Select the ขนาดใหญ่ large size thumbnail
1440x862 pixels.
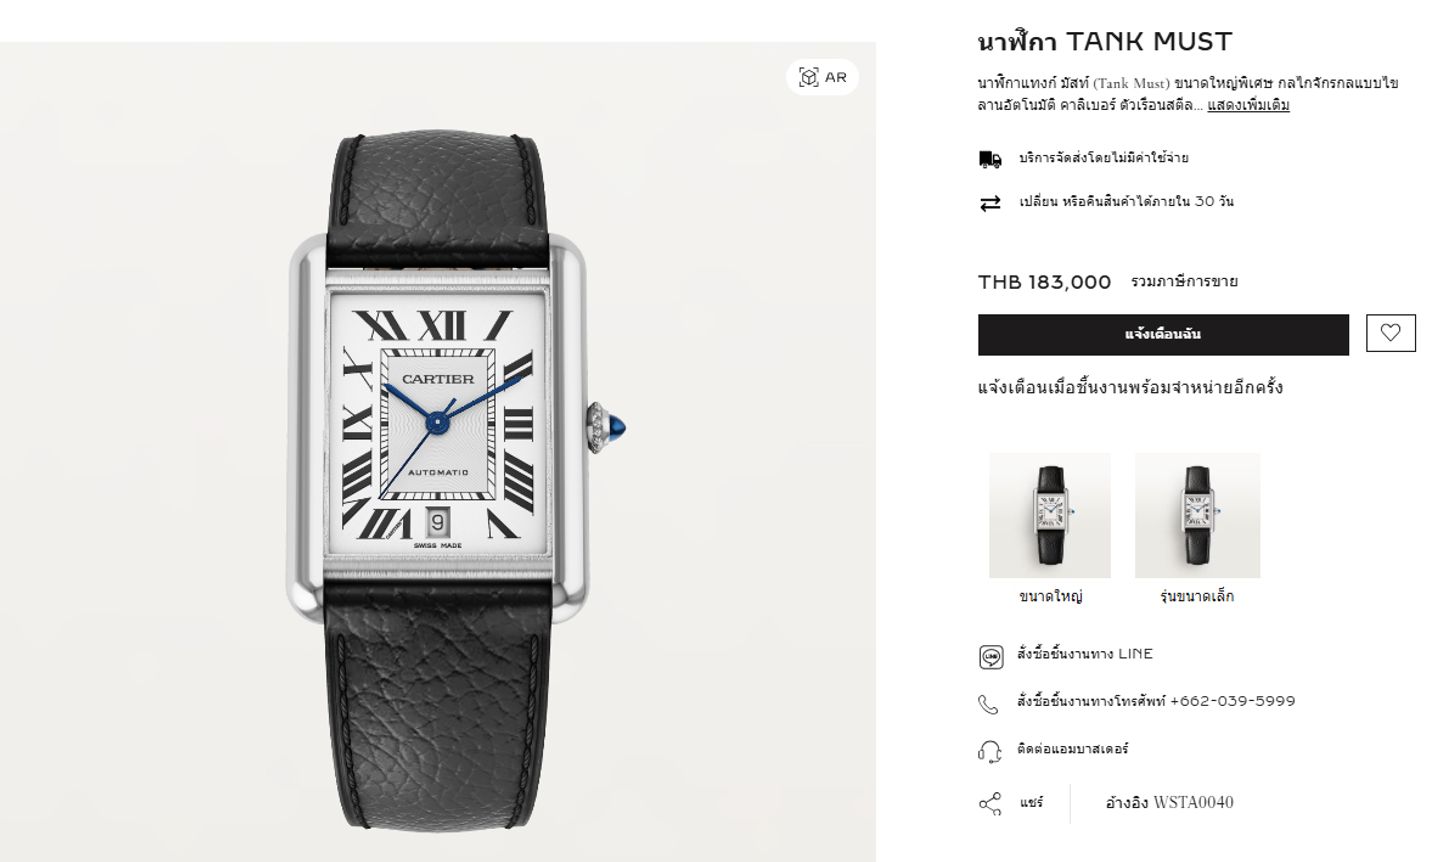point(1050,515)
